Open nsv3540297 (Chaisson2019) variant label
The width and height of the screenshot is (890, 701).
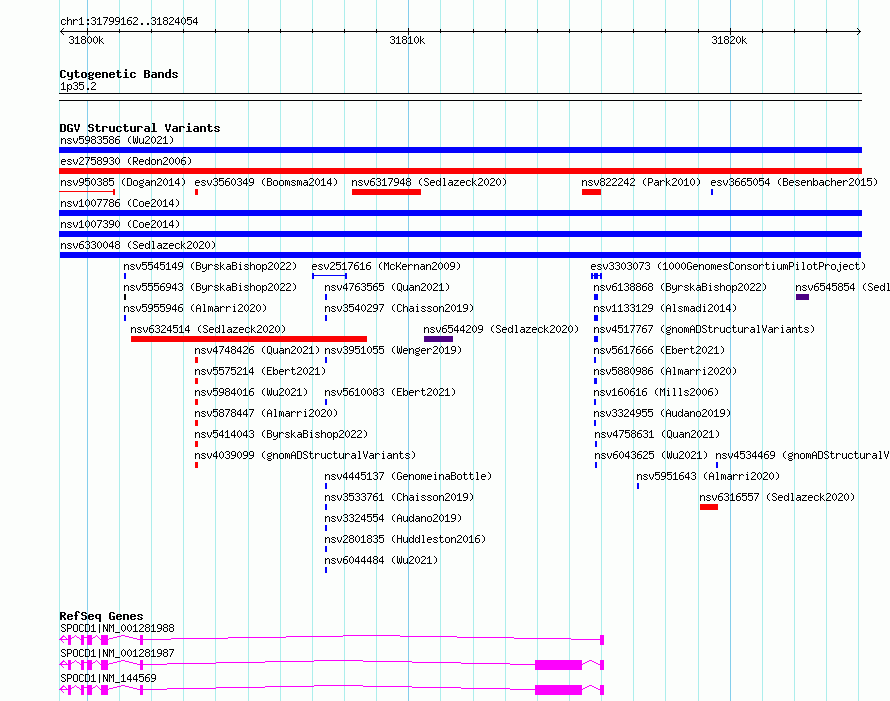tap(399, 308)
